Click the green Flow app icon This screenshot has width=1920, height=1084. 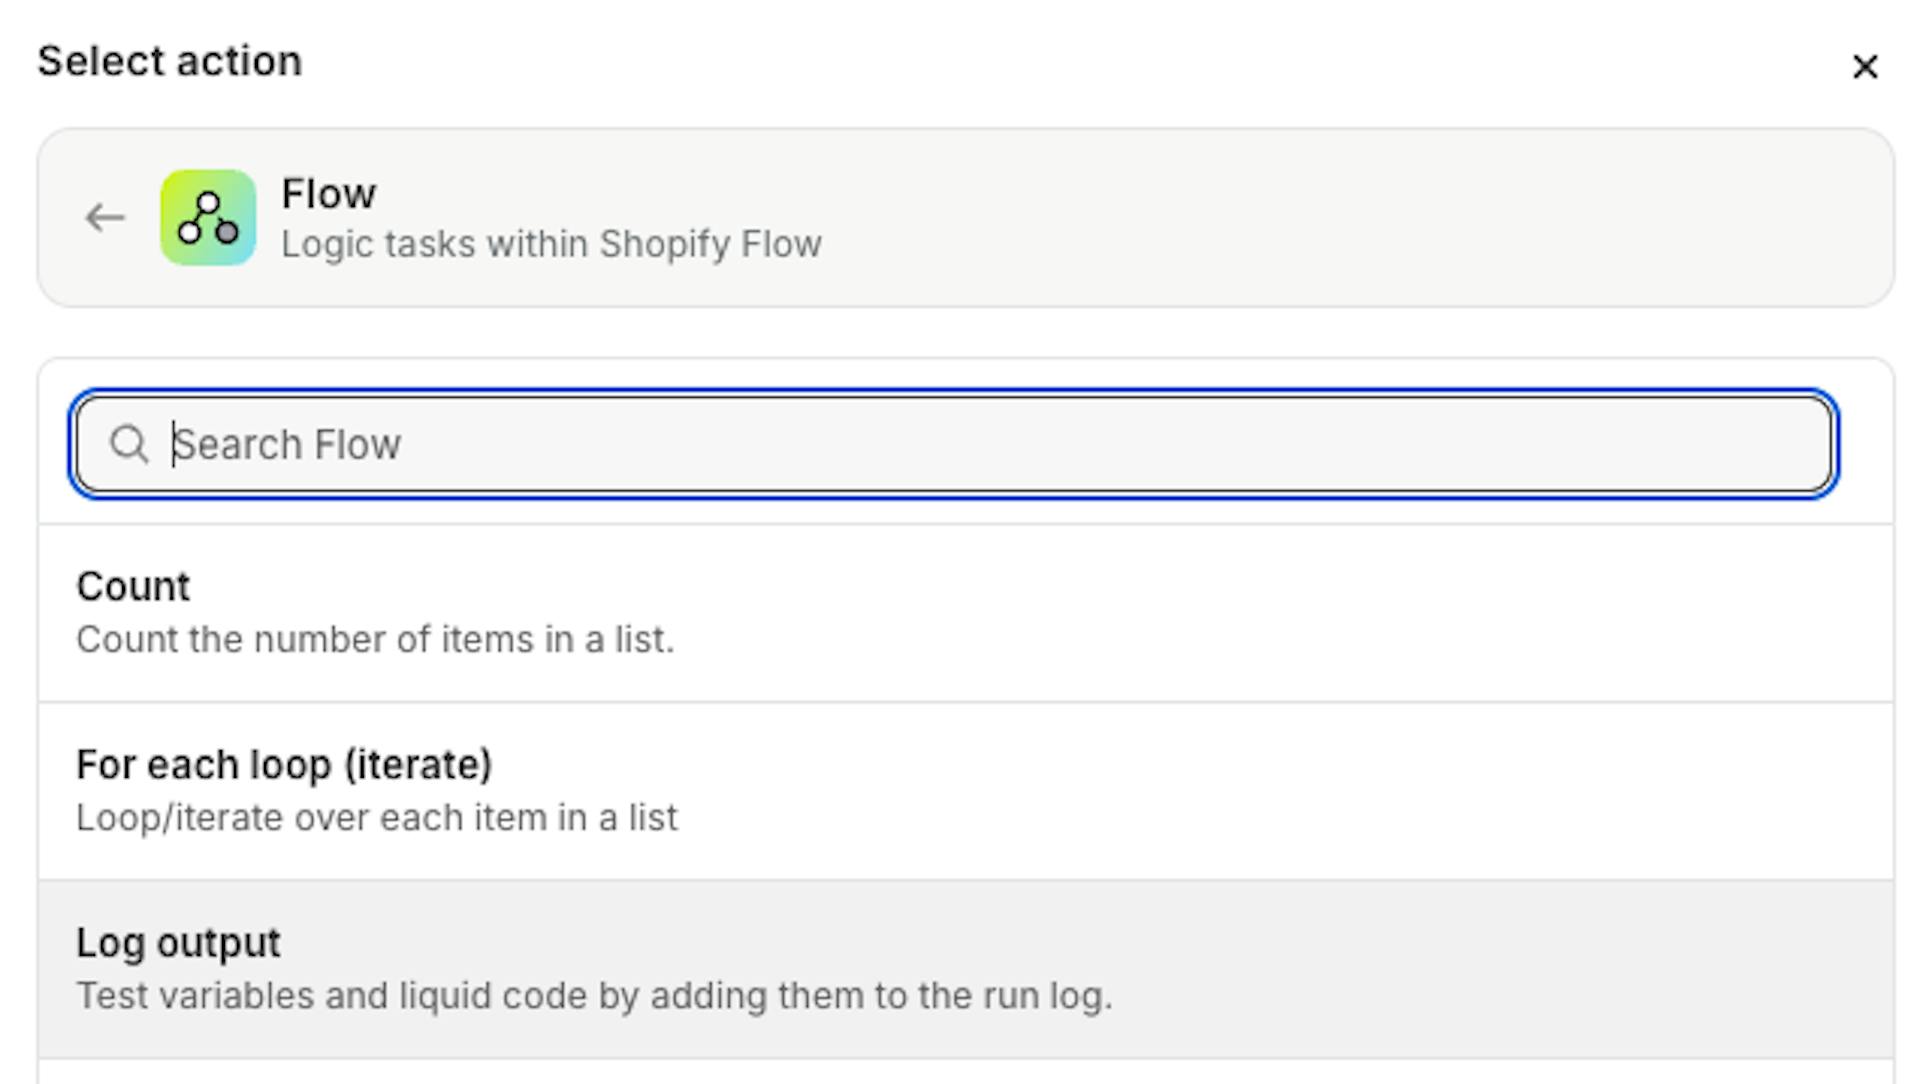point(208,218)
